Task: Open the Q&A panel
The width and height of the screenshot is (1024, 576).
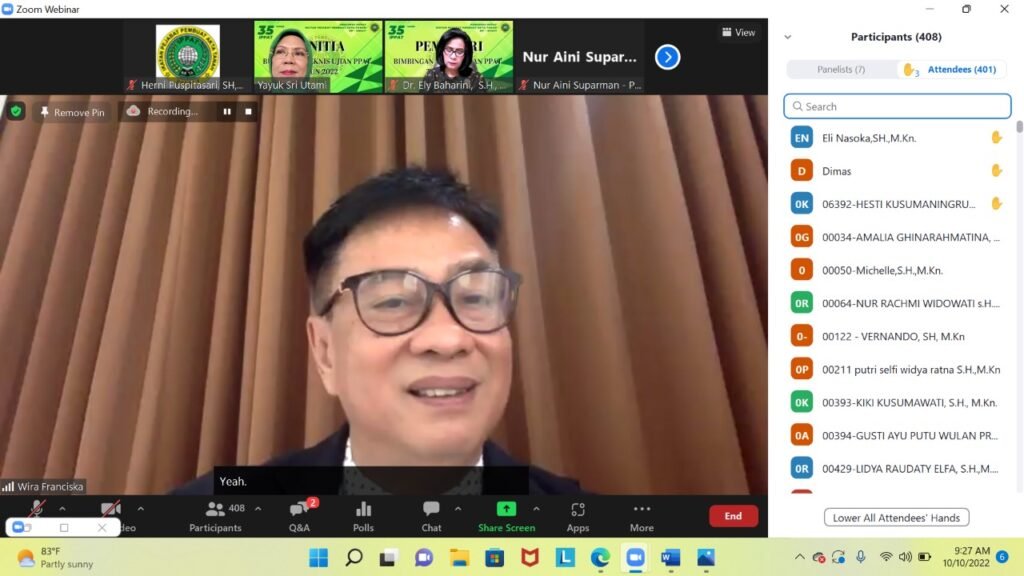Action: [300, 516]
